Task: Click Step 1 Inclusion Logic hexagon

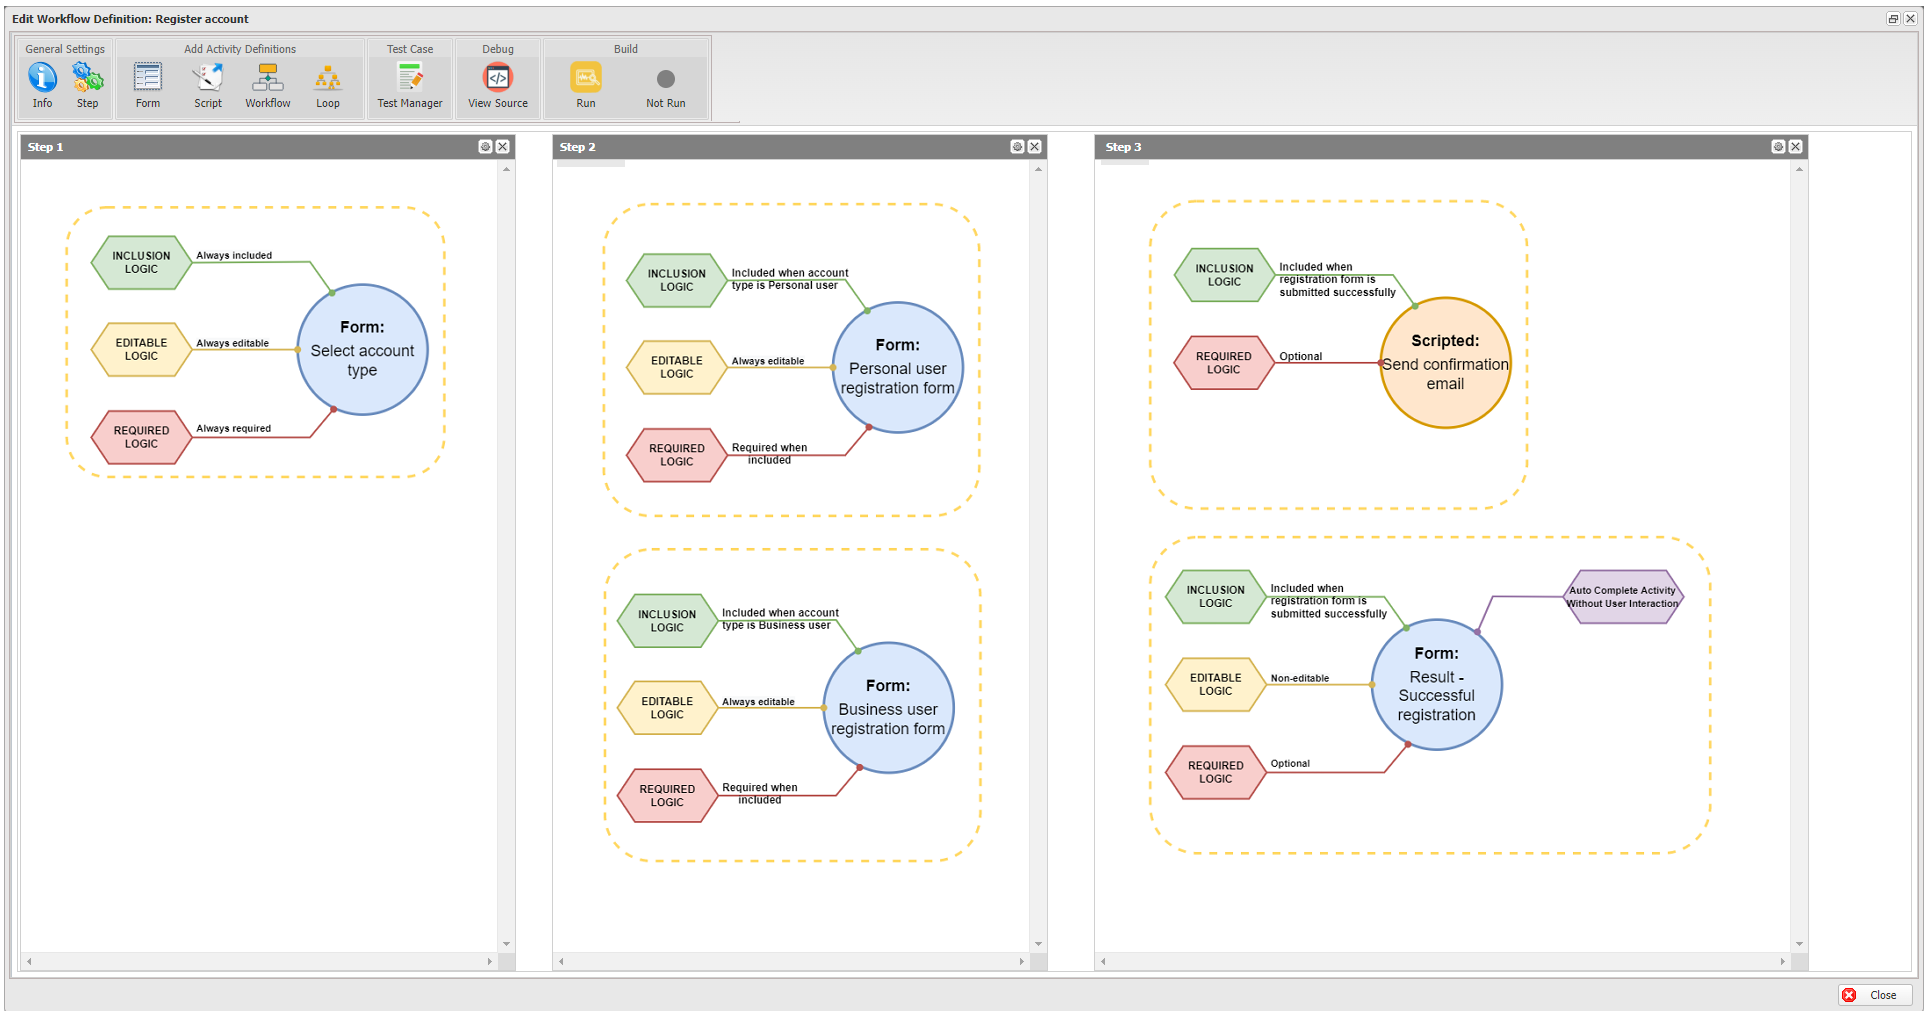Action: [x=141, y=263]
